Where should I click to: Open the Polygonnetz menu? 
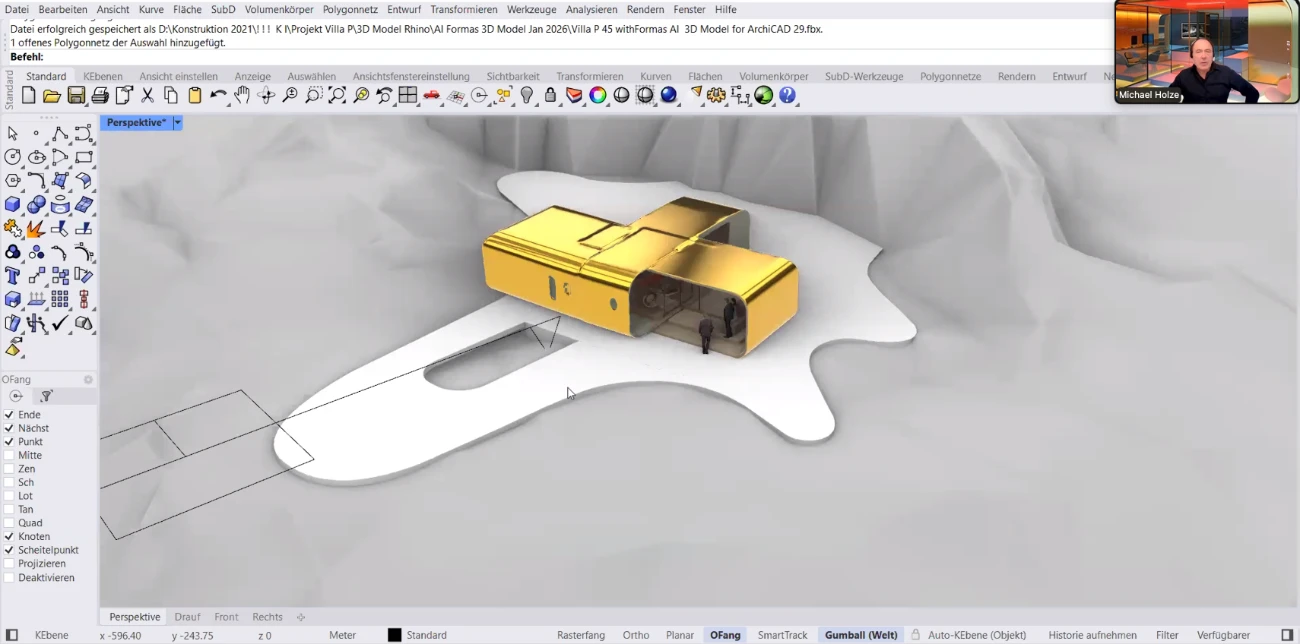coord(350,9)
